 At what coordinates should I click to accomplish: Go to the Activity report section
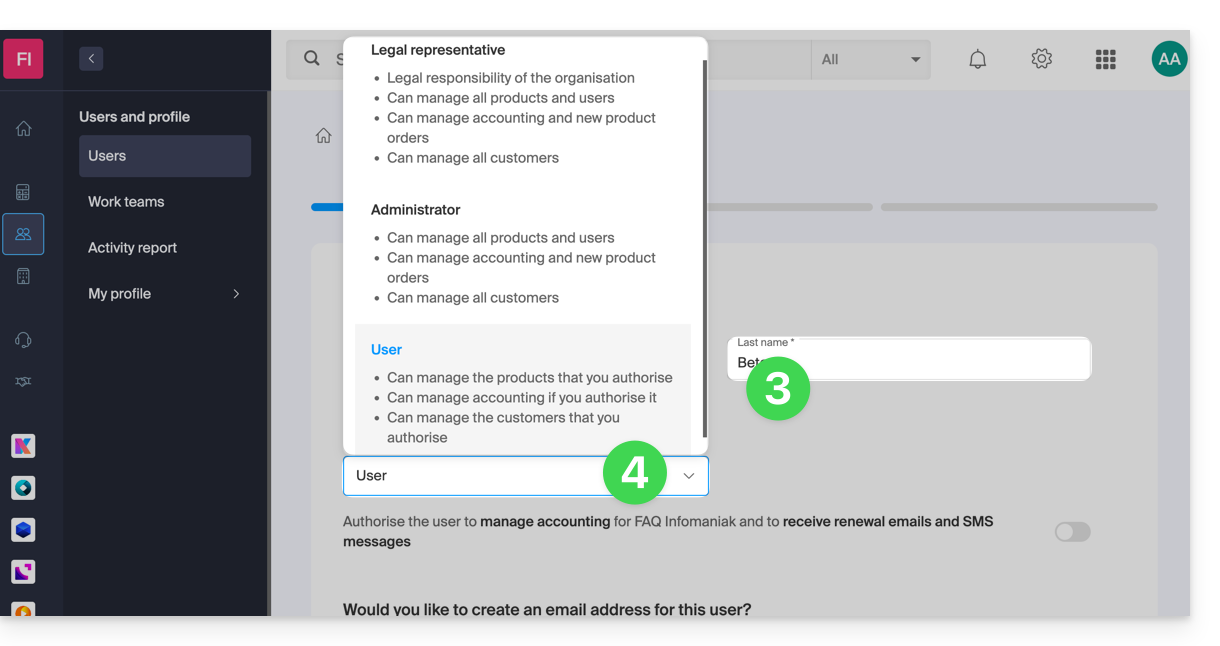tap(132, 248)
